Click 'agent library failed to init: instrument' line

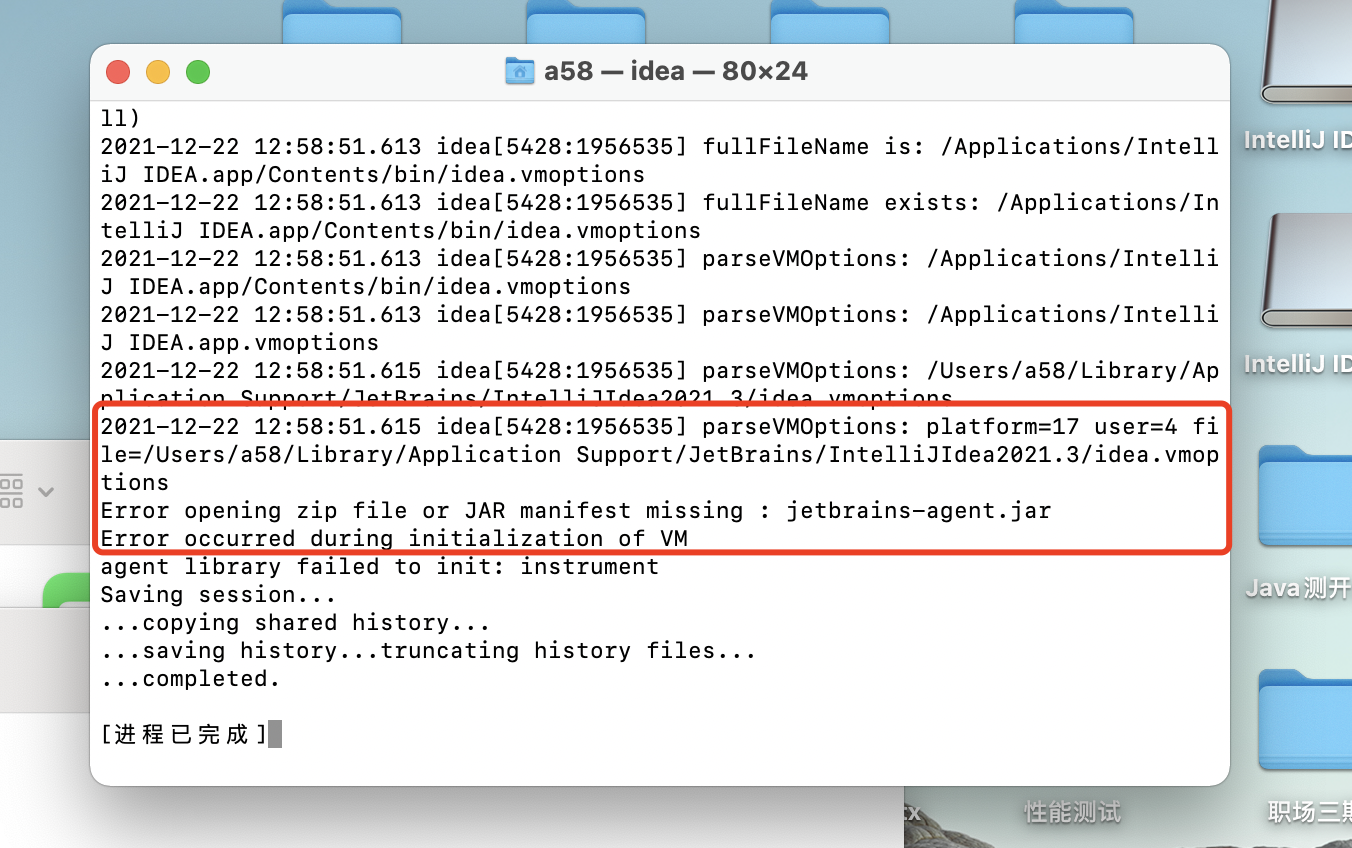[x=380, y=566]
